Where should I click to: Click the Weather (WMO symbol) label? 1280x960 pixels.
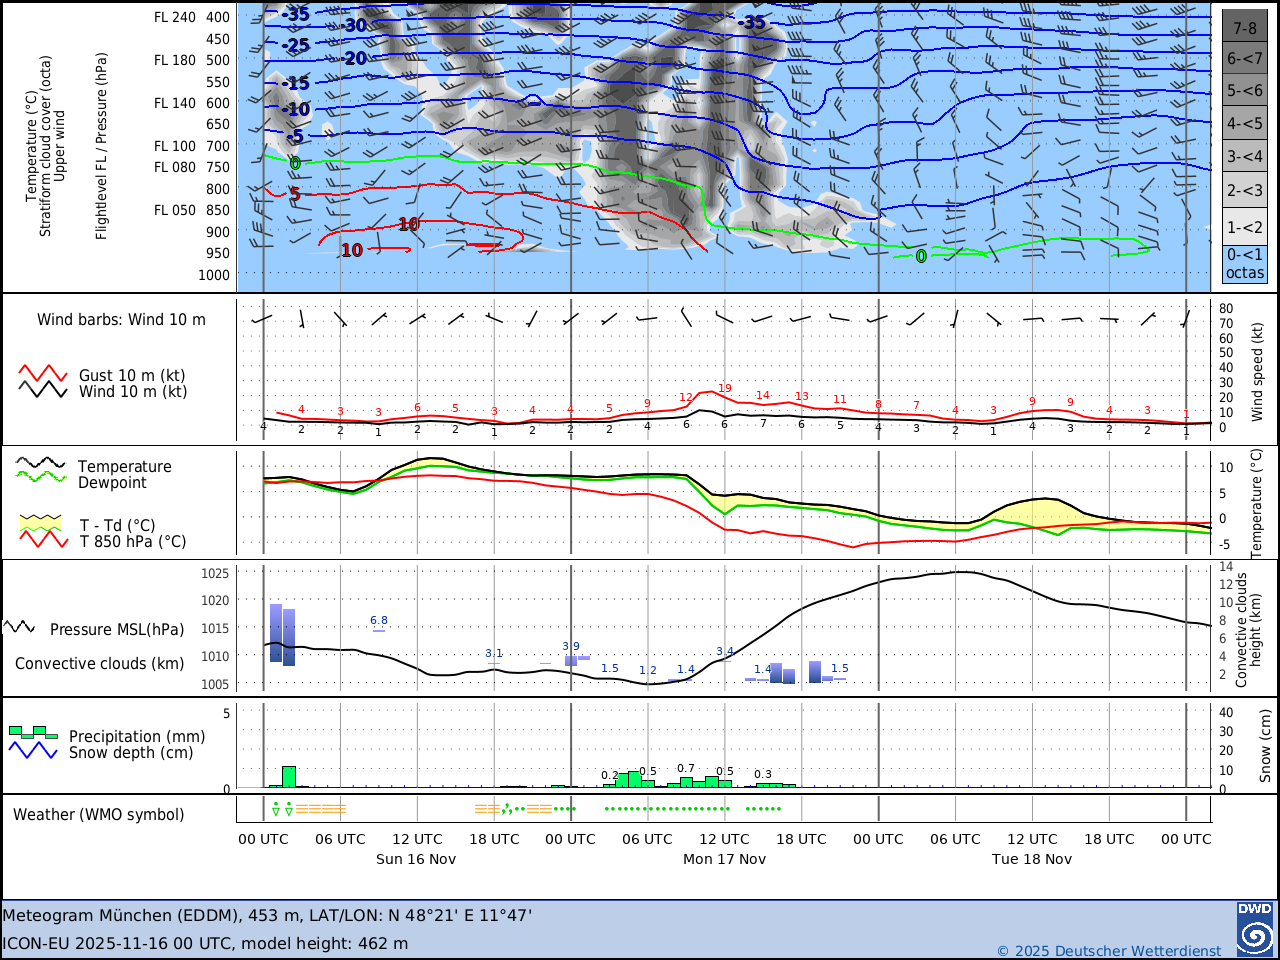(99, 814)
